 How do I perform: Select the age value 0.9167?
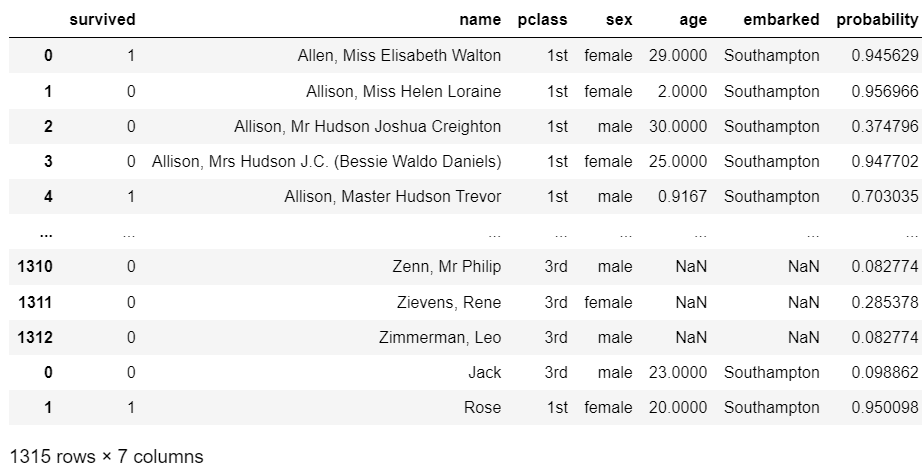tap(683, 196)
